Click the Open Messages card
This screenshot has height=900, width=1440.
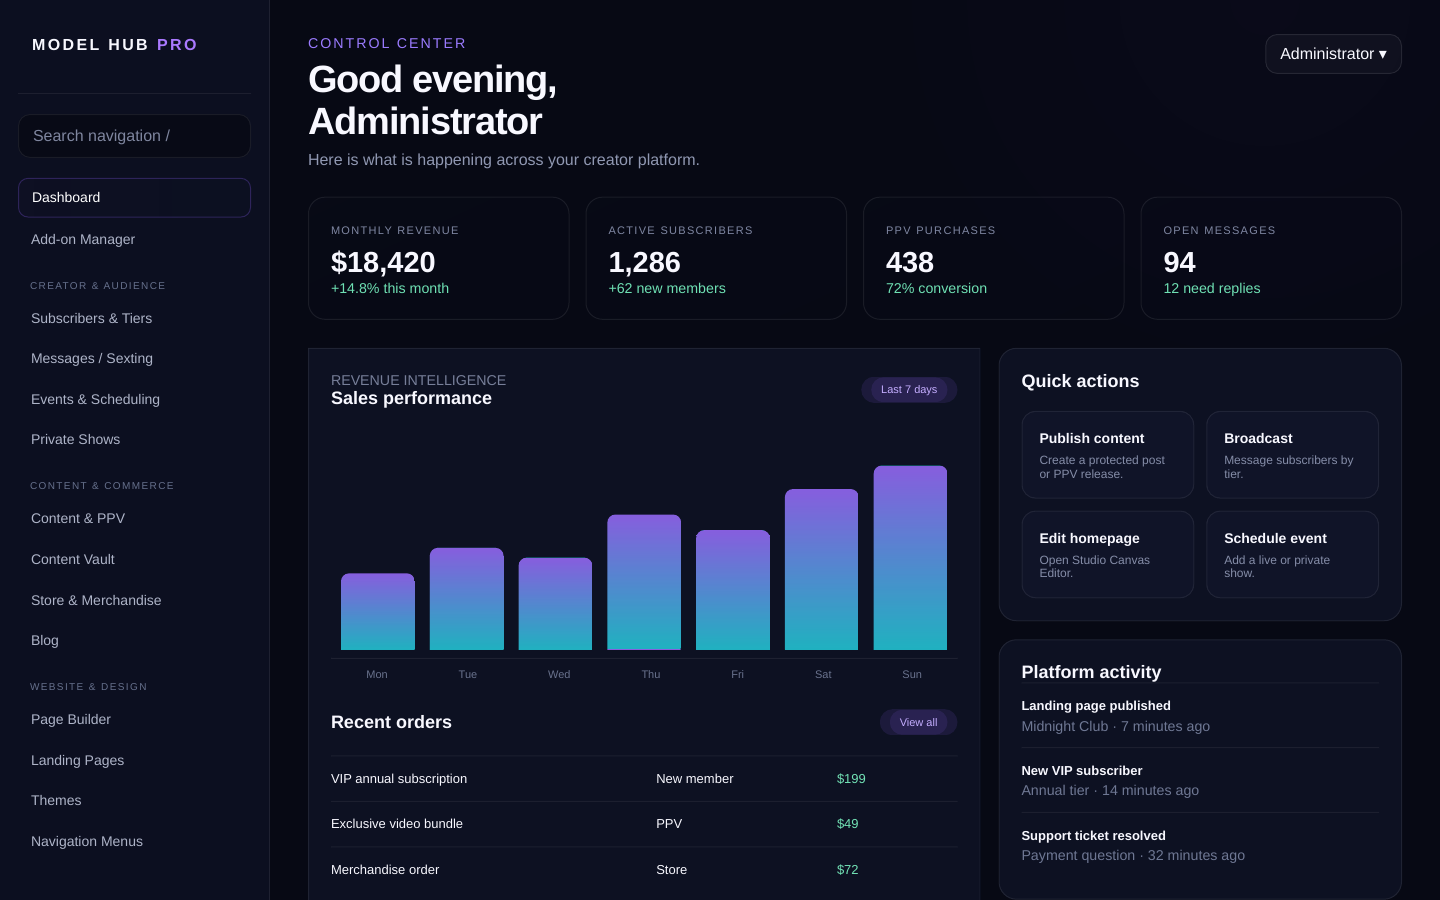pos(1271,258)
